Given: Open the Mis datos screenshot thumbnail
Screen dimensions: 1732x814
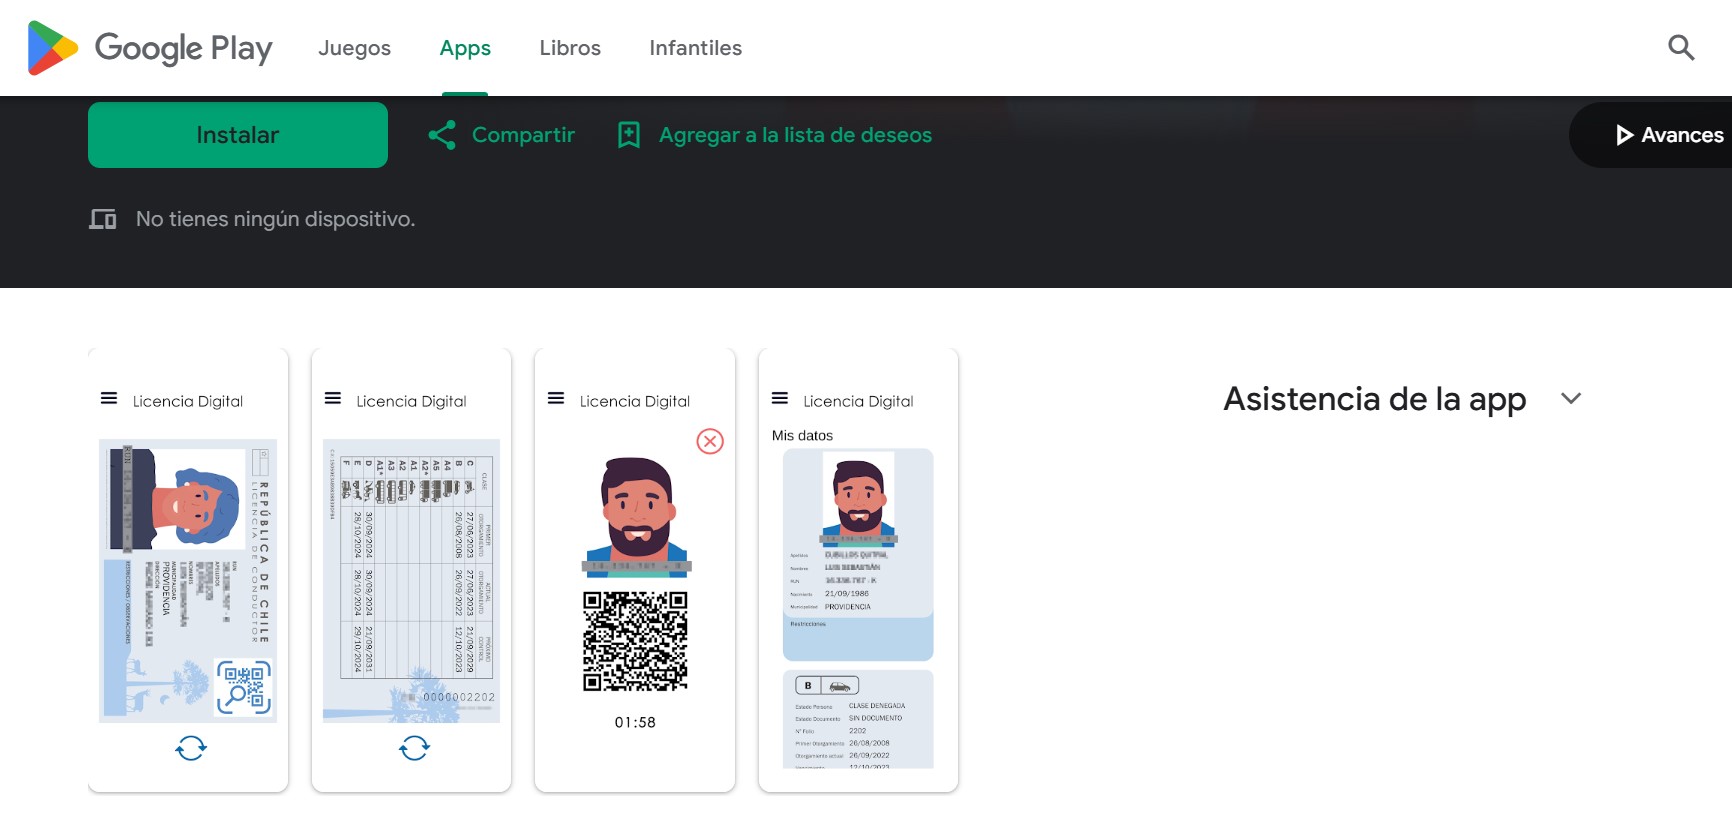Looking at the screenshot, I should 858,570.
